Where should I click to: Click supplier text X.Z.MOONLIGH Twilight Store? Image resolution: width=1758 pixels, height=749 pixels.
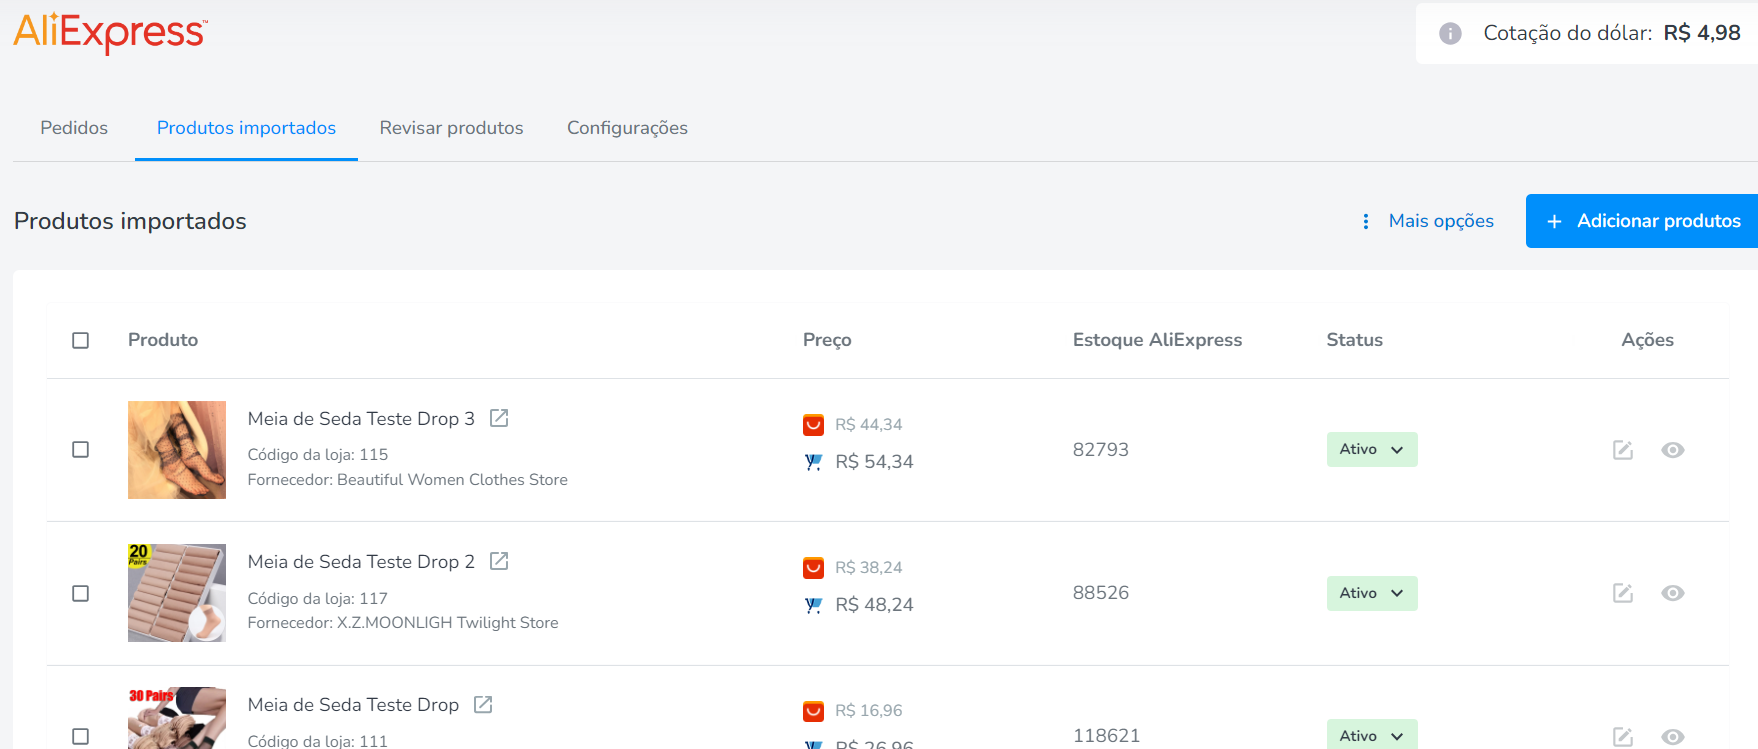pyautogui.click(x=447, y=623)
